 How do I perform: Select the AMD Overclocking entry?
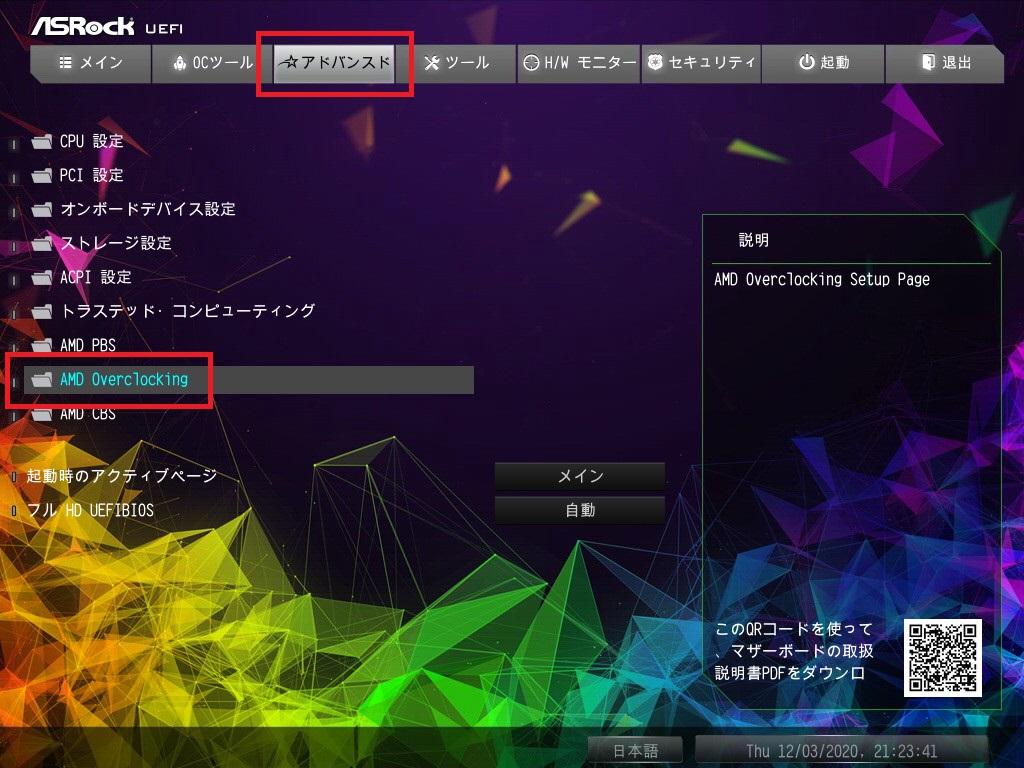[x=249, y=379]
